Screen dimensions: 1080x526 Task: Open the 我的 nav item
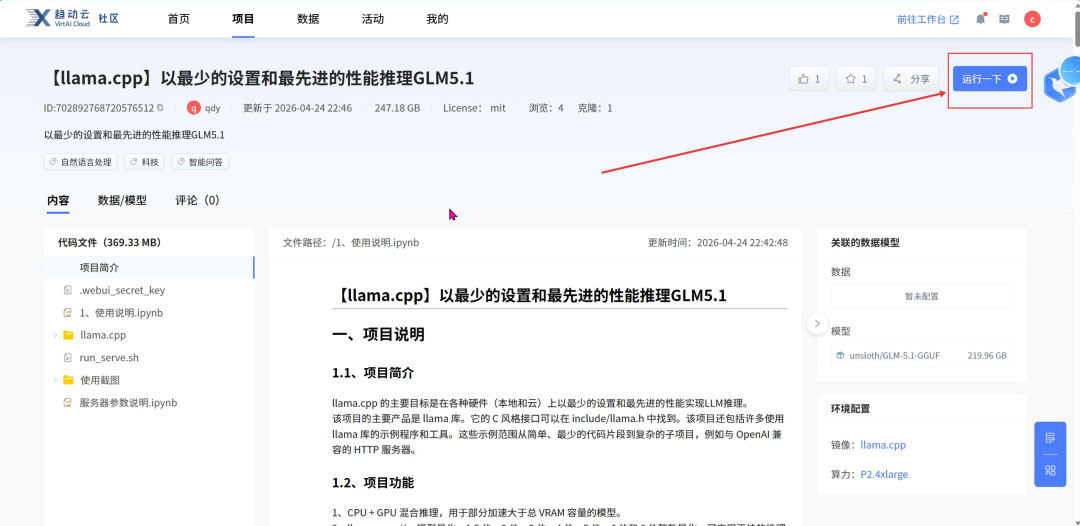[437, 19]
